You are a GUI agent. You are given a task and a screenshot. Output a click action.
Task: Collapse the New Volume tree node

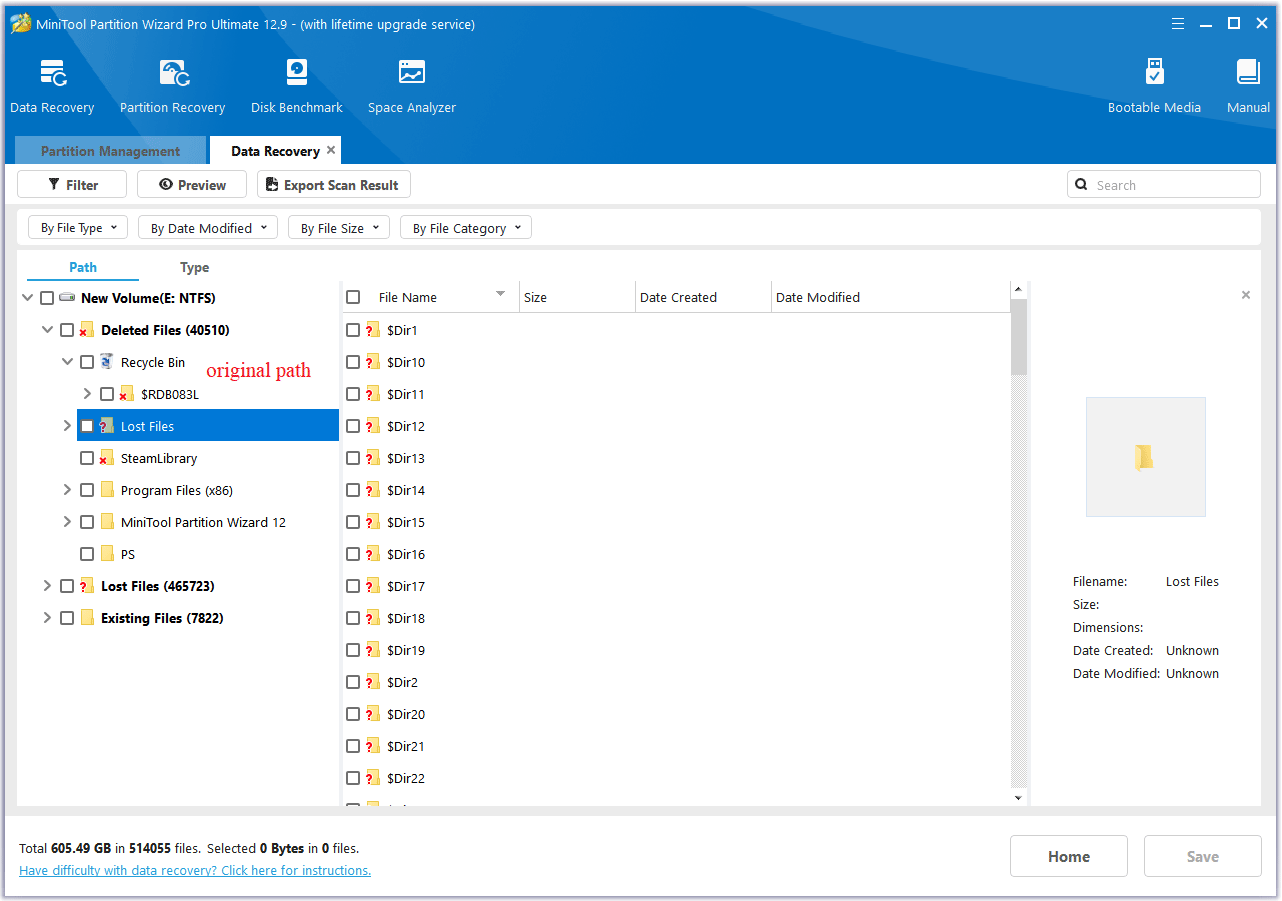click(27, 298)
